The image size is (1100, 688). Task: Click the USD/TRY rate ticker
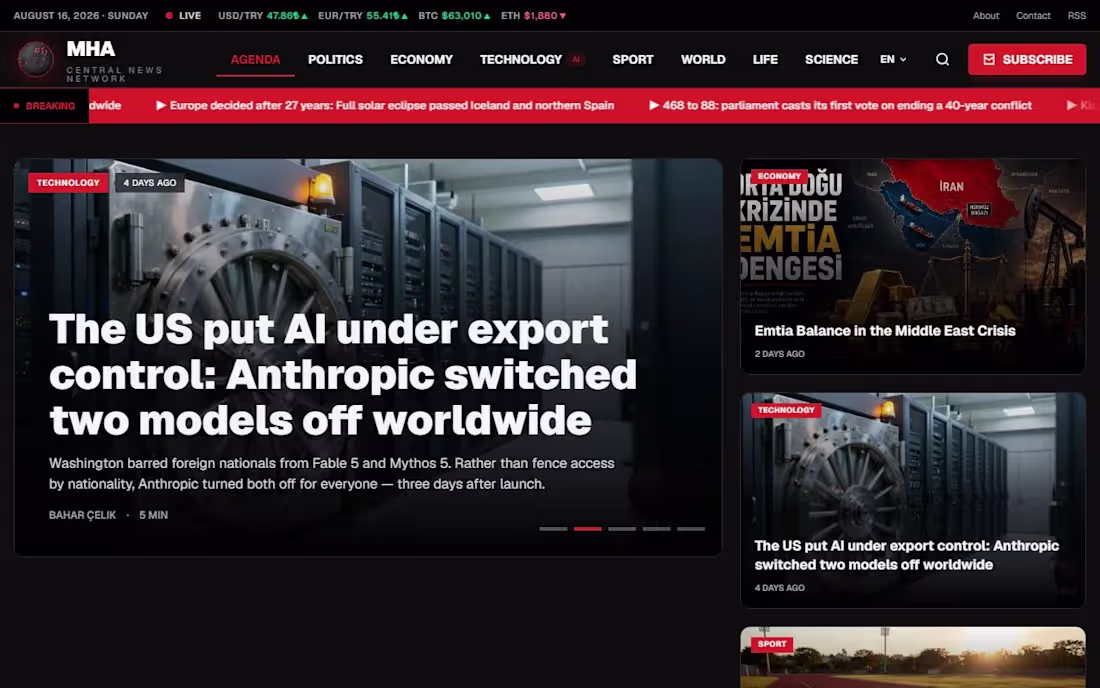click(x=262, y=15)
